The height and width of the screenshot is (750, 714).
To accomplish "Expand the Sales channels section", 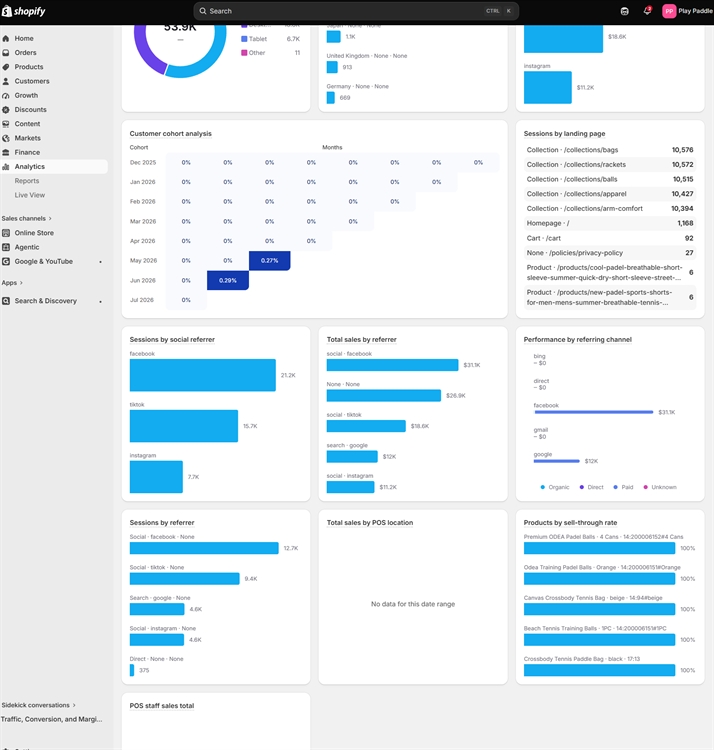I will [x=26, y=219].
